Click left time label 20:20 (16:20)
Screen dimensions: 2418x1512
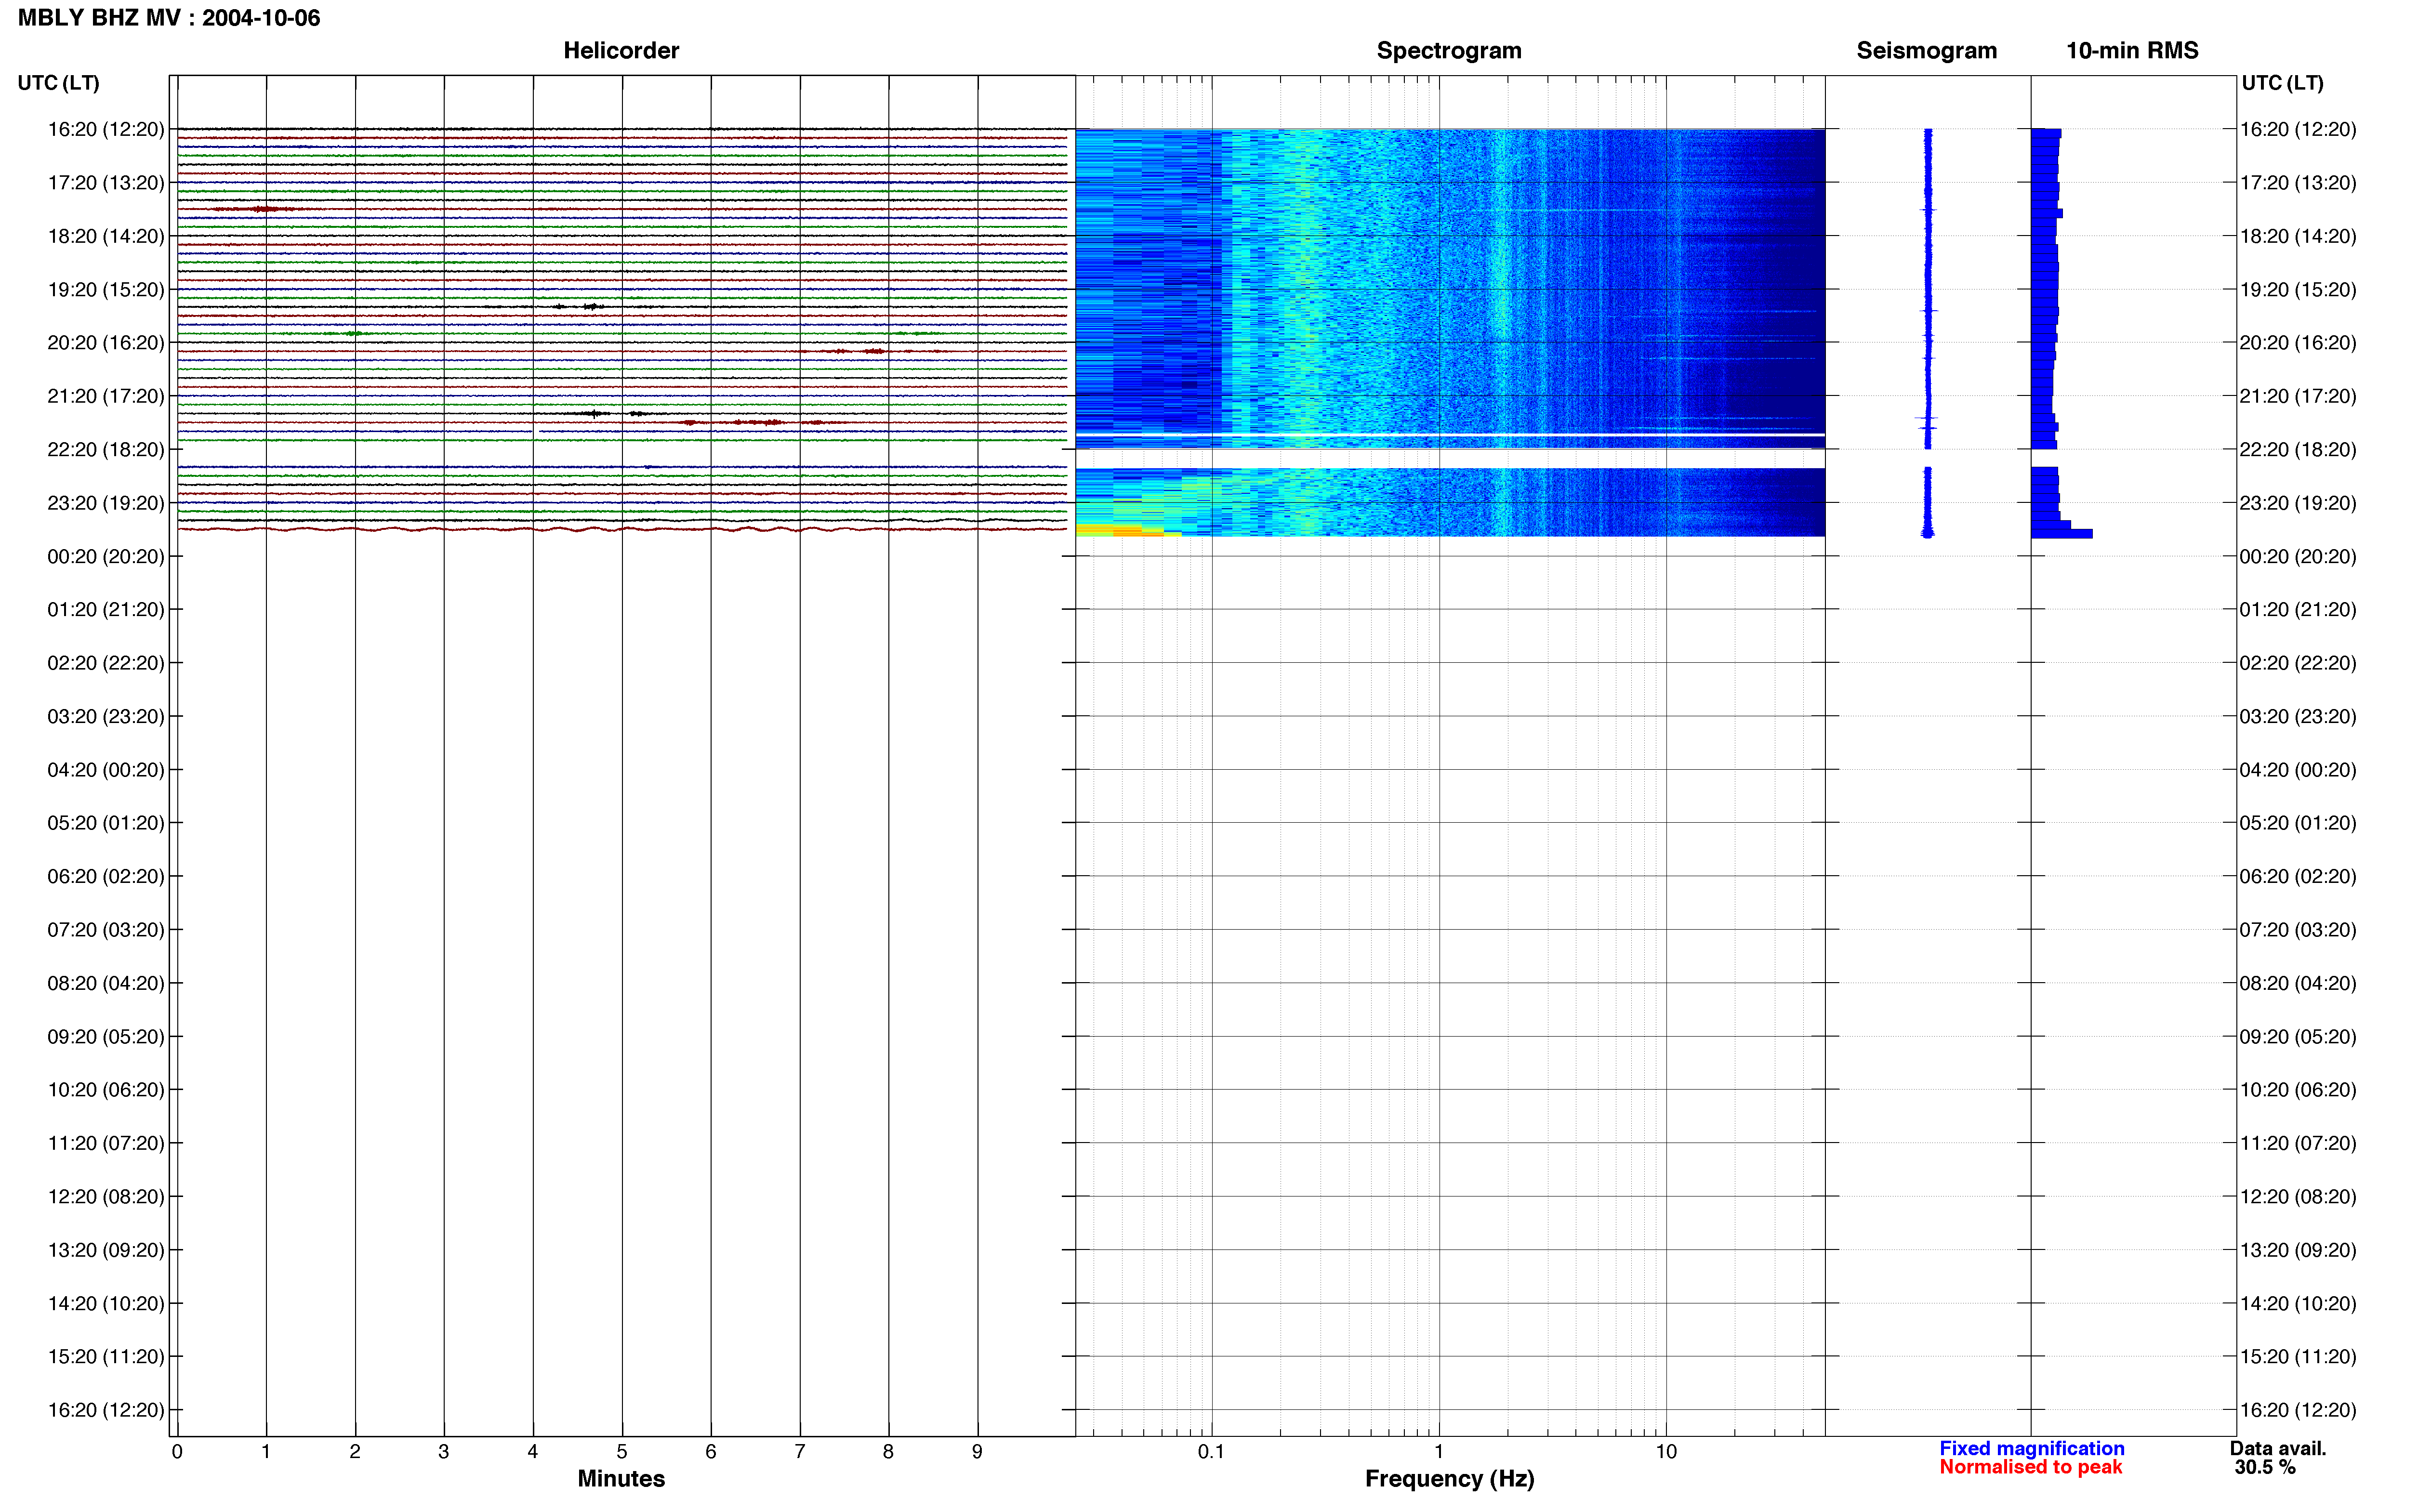pos(106,343)
